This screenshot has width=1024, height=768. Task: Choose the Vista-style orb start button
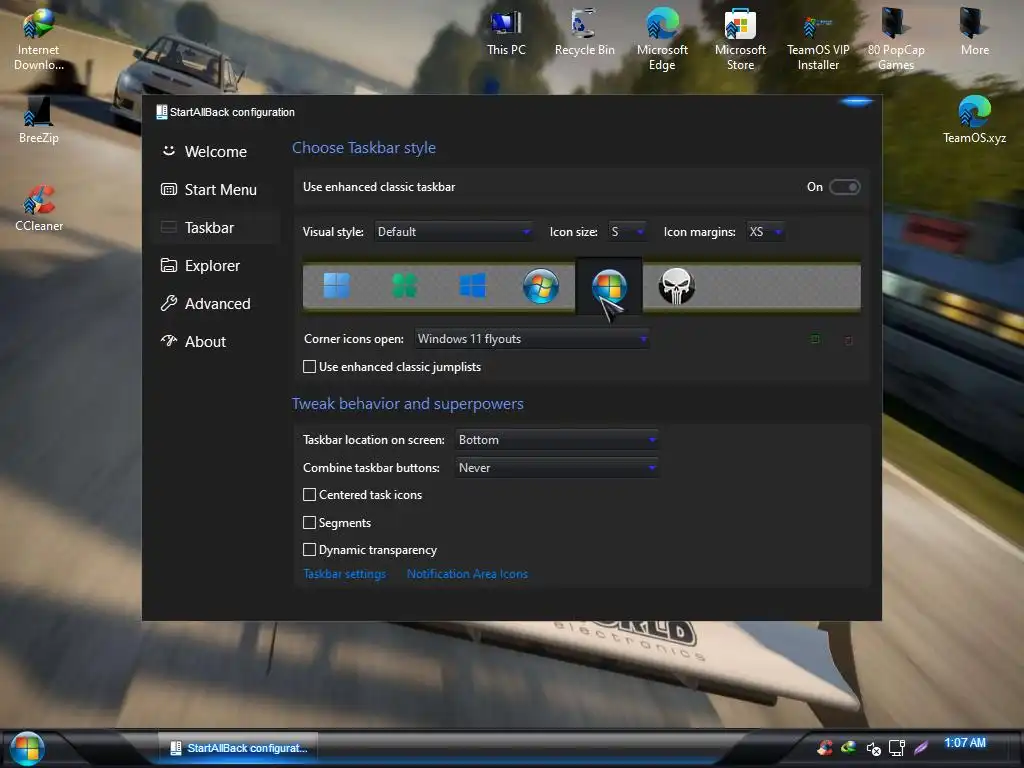pyautogui.click(x=609, y=286)
